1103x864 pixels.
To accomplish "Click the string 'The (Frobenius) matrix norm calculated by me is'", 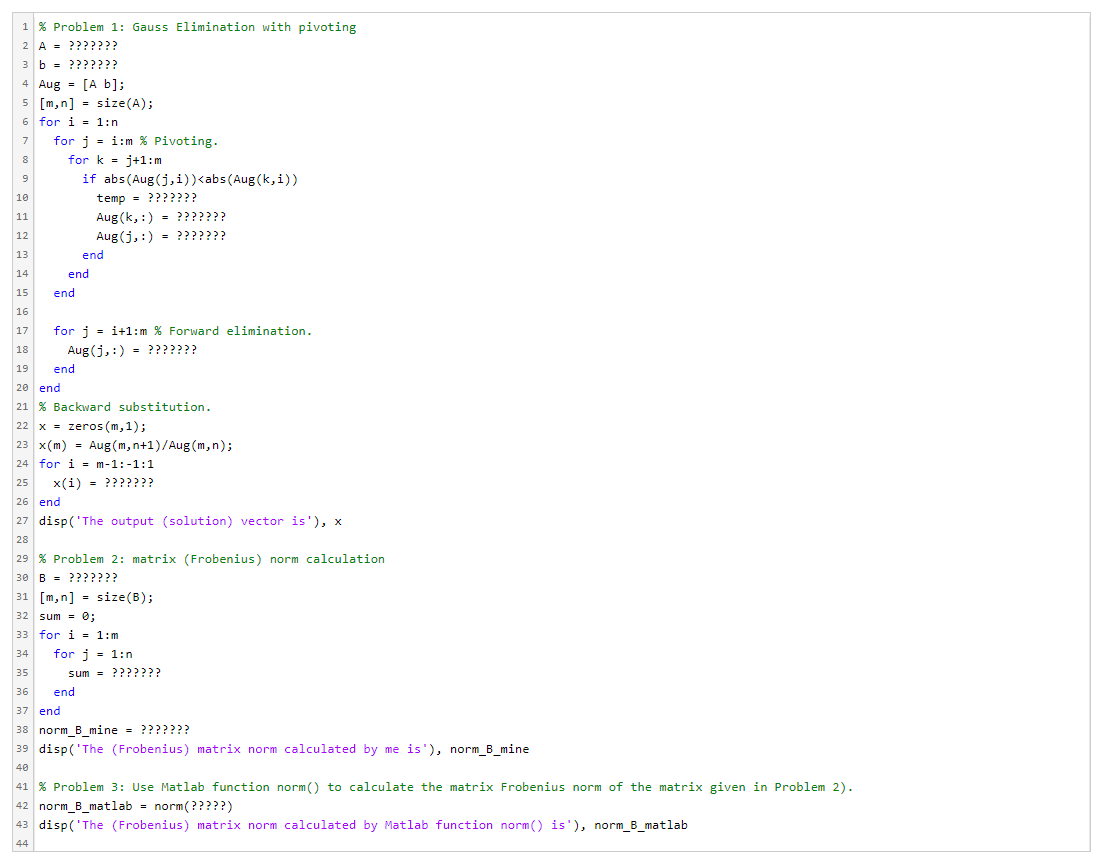I will pyautogui.click(x=251, y=749).
